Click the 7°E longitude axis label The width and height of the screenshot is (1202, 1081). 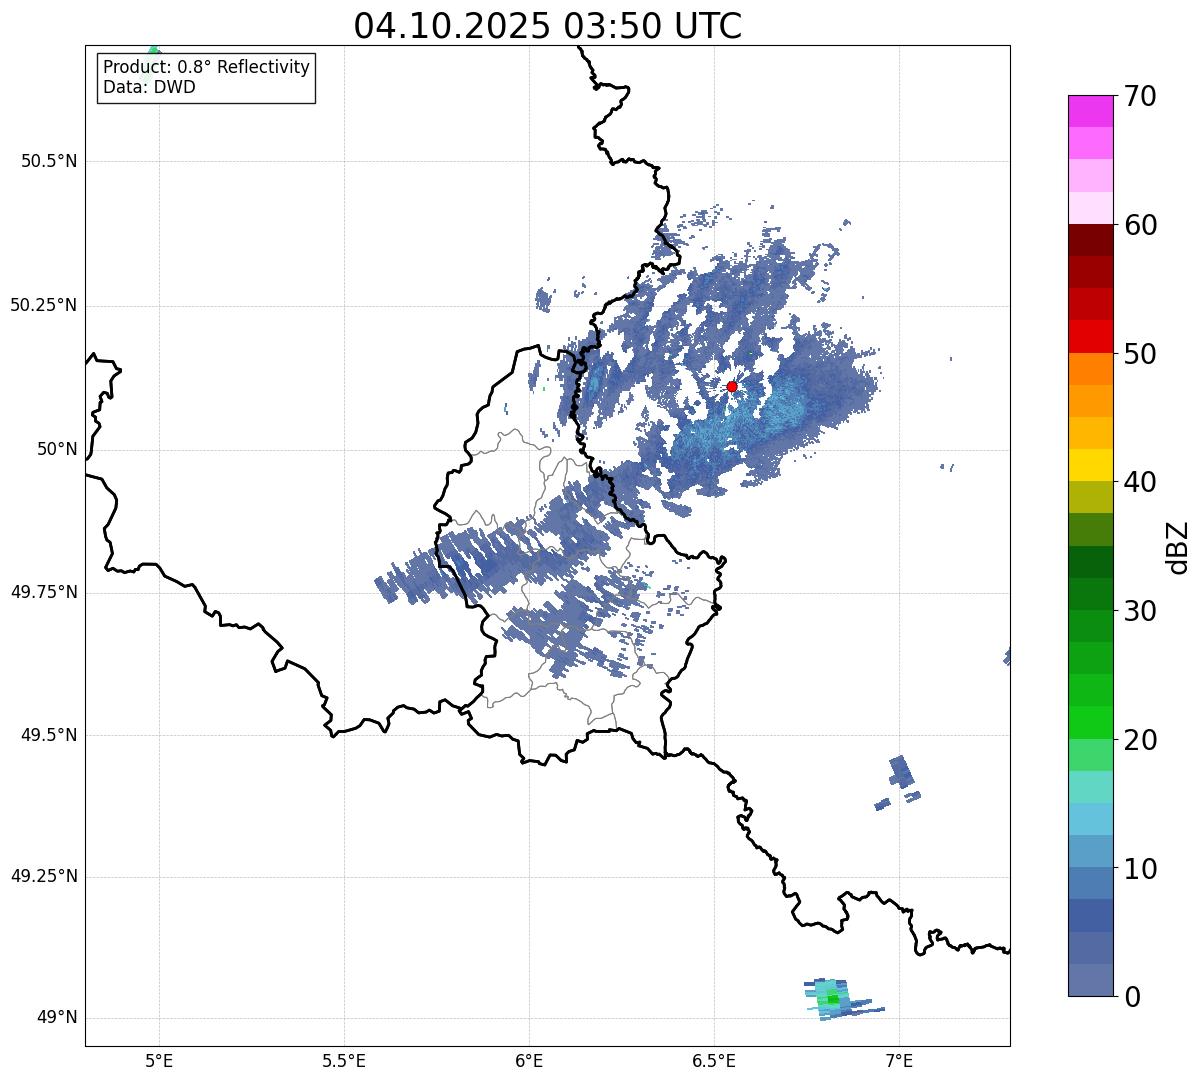[899, 1059]
